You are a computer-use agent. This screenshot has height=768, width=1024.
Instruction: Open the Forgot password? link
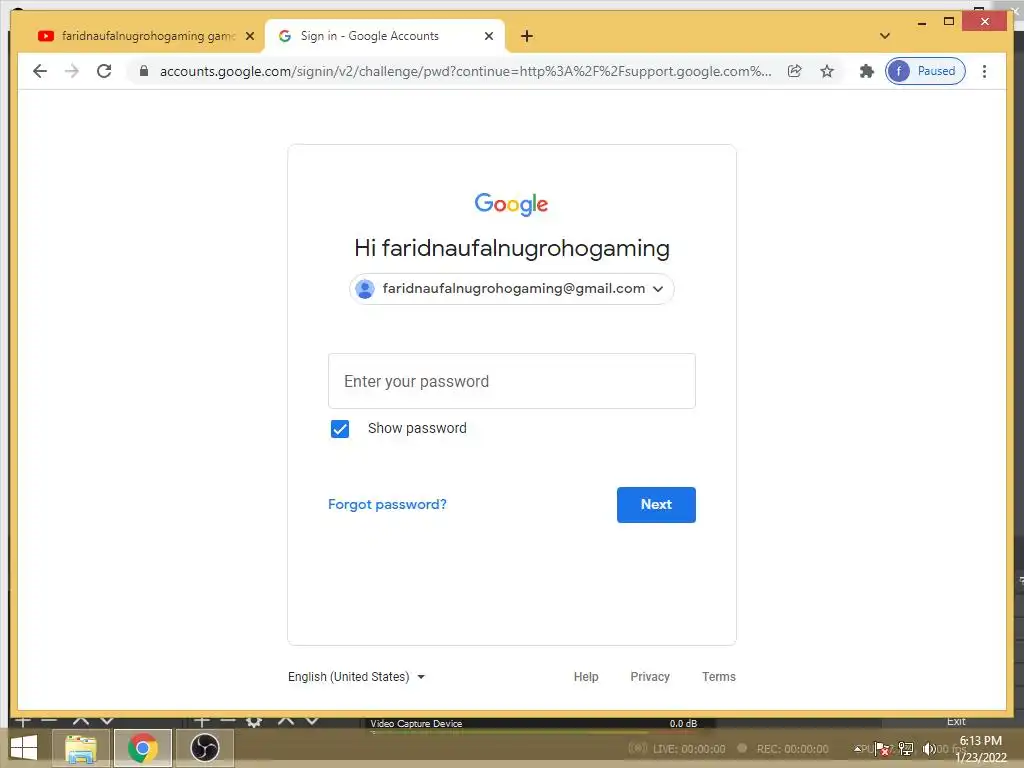(x=387, y=504)
